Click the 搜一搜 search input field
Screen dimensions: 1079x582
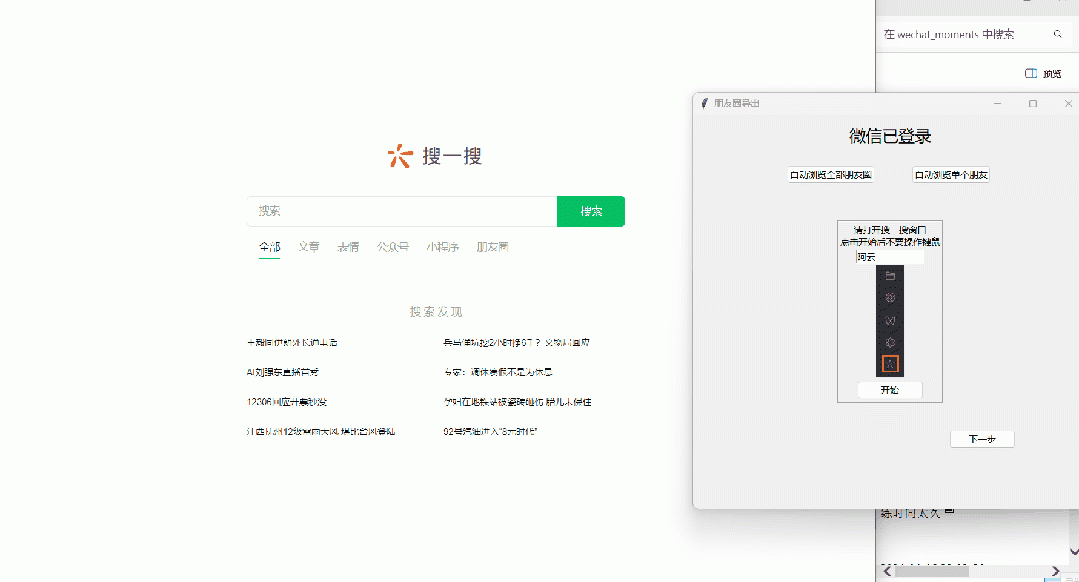coord(402,211)
